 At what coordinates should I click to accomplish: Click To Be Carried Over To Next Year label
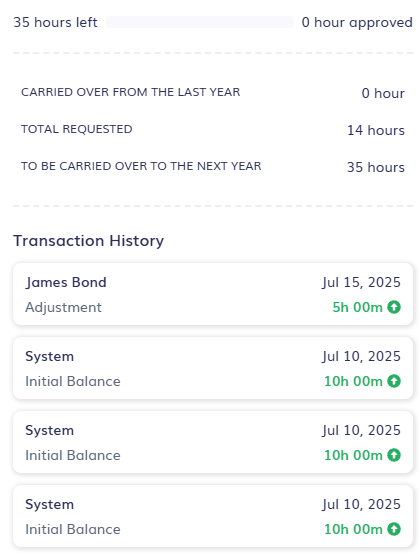141,166
